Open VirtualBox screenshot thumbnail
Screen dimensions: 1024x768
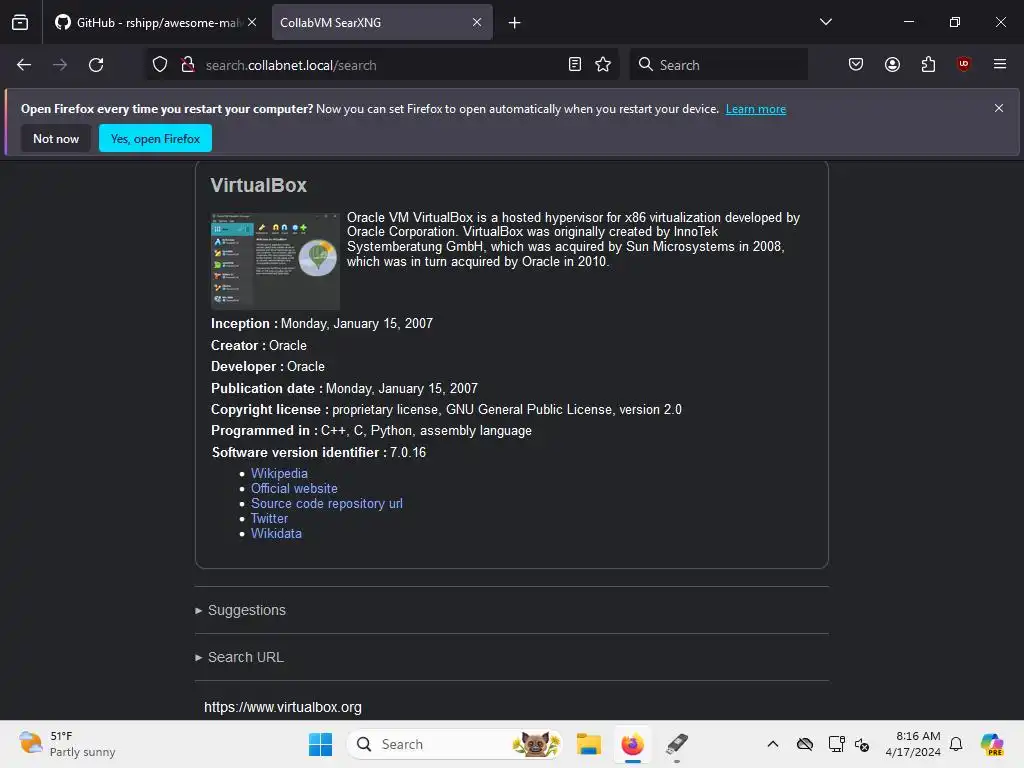point(275,261)
